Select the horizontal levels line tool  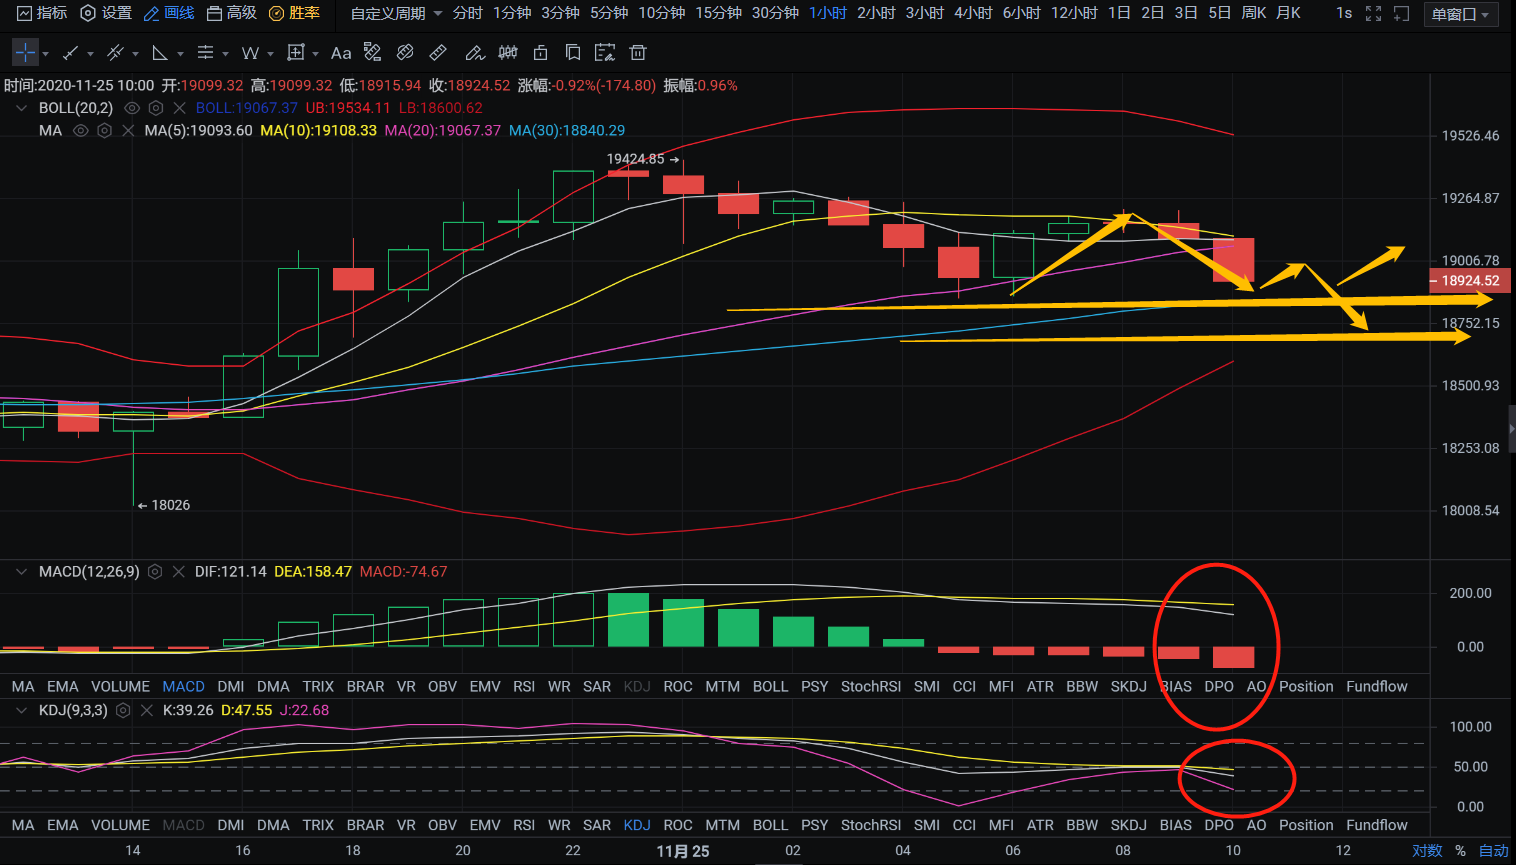[x=205, y=52]
